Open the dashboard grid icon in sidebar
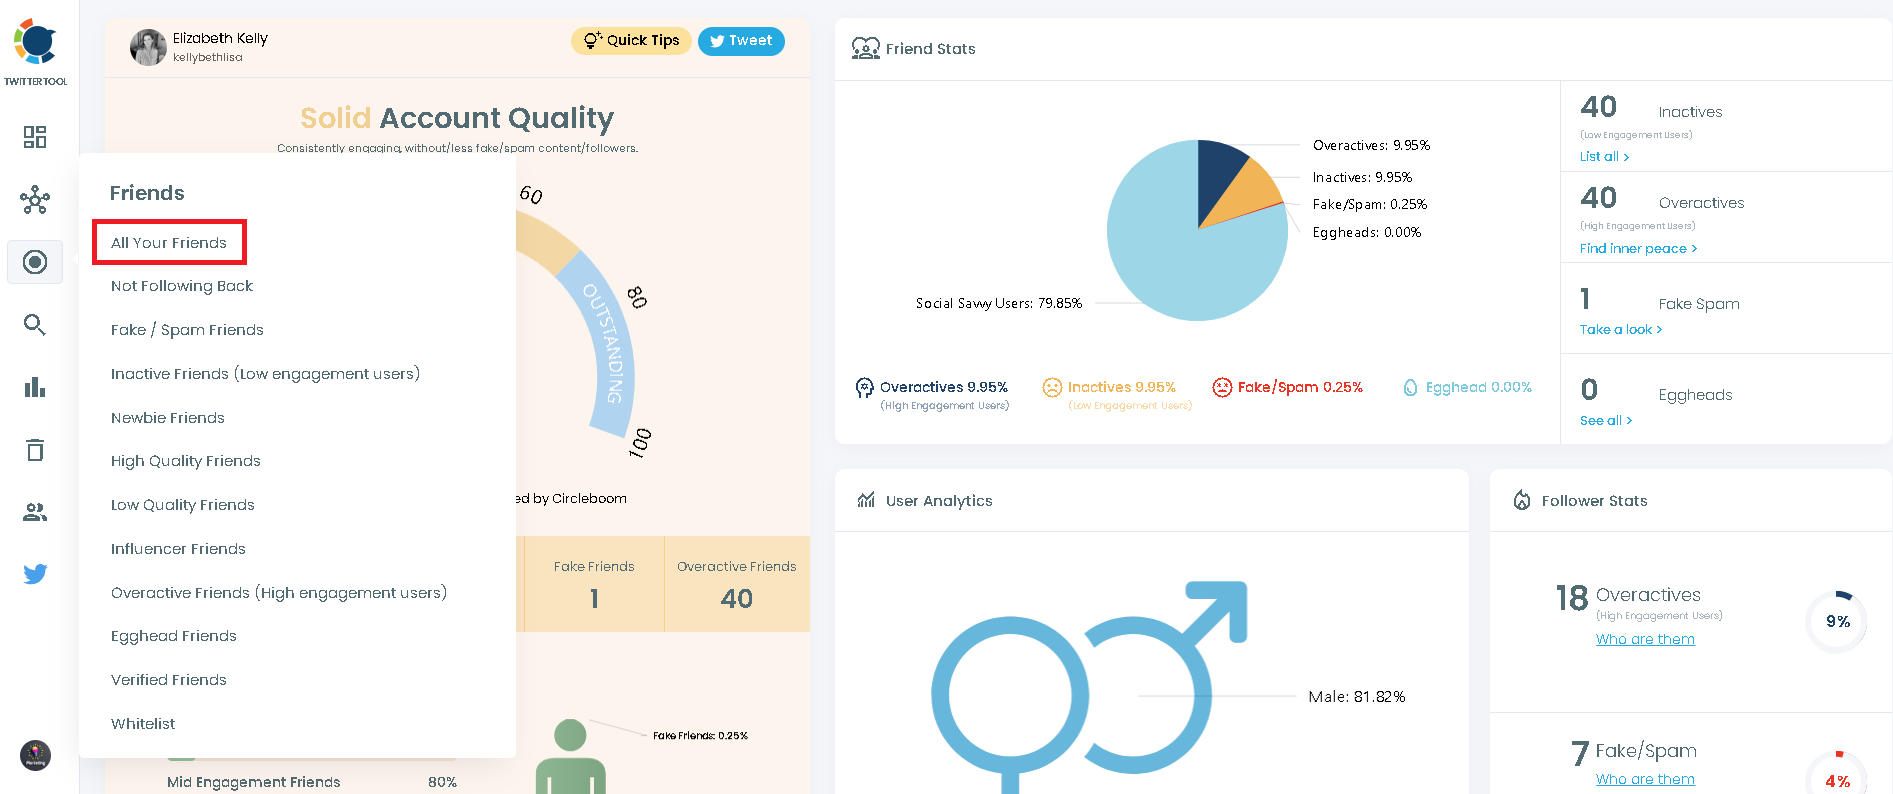 tap(35, 137)
